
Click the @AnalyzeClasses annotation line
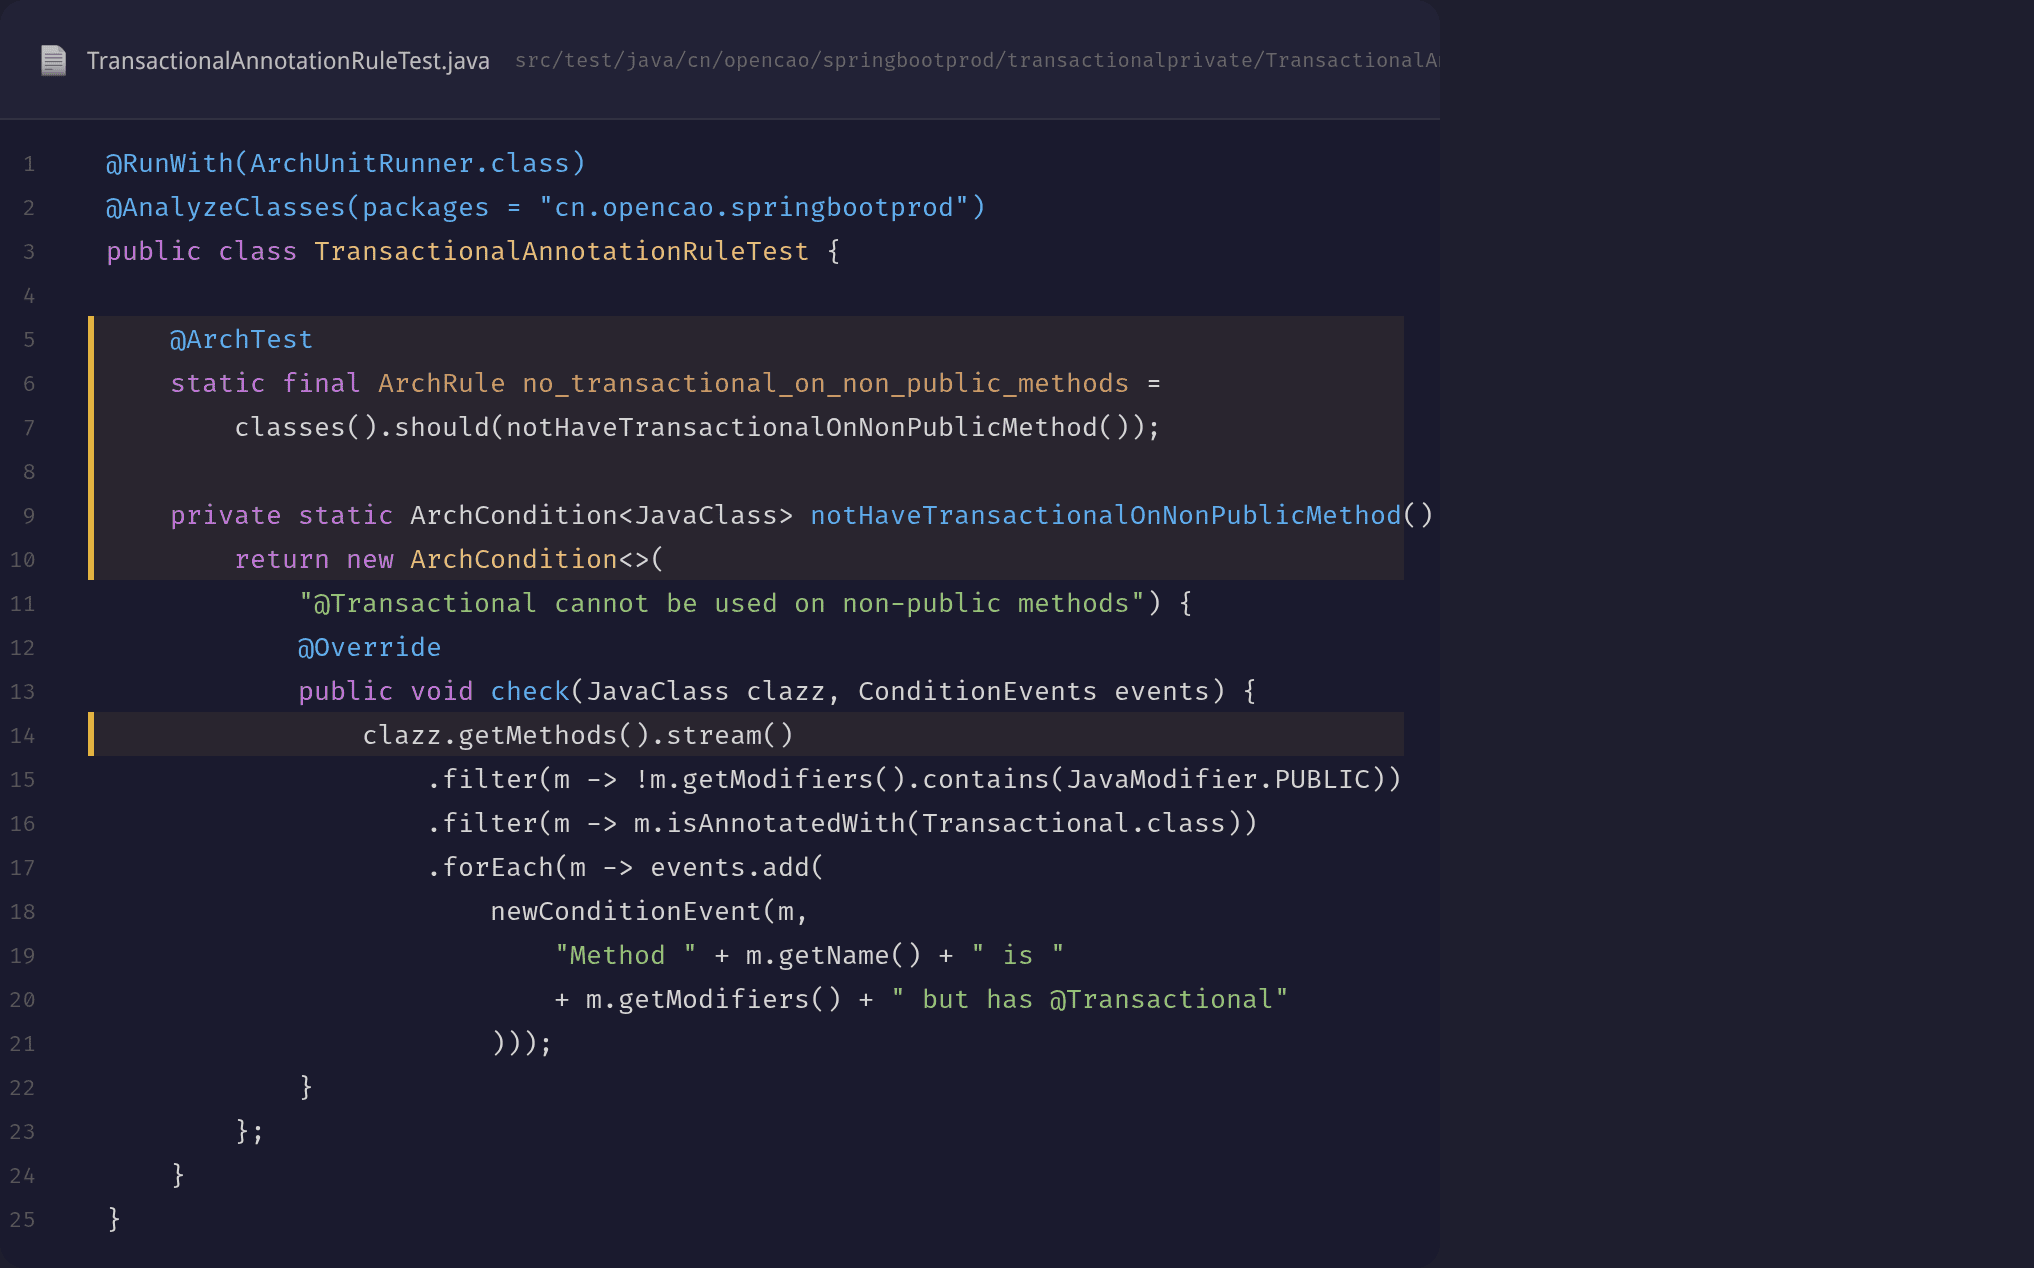tap(546, 208)
